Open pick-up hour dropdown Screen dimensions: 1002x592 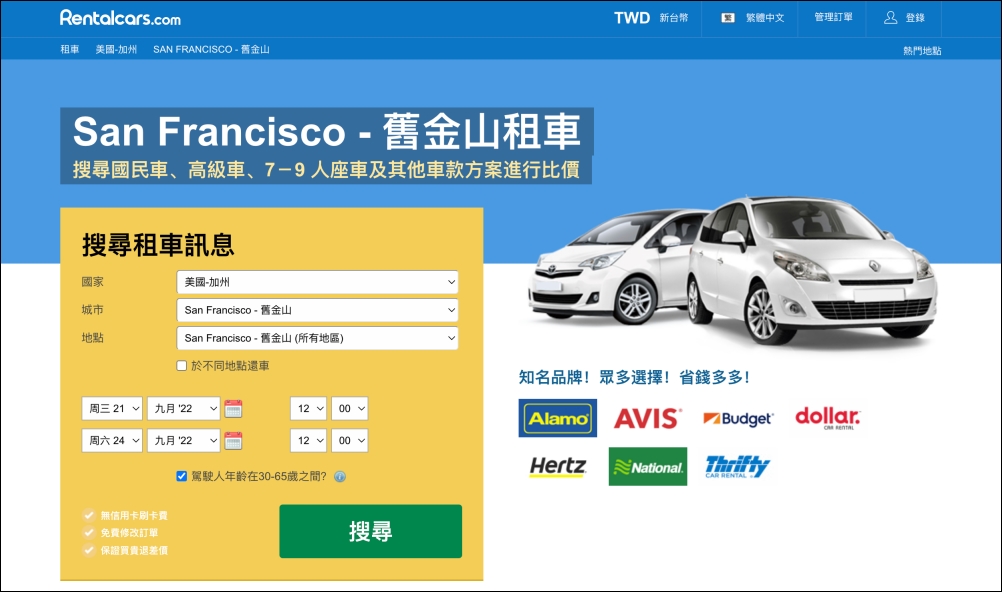[x=309, y=409]
